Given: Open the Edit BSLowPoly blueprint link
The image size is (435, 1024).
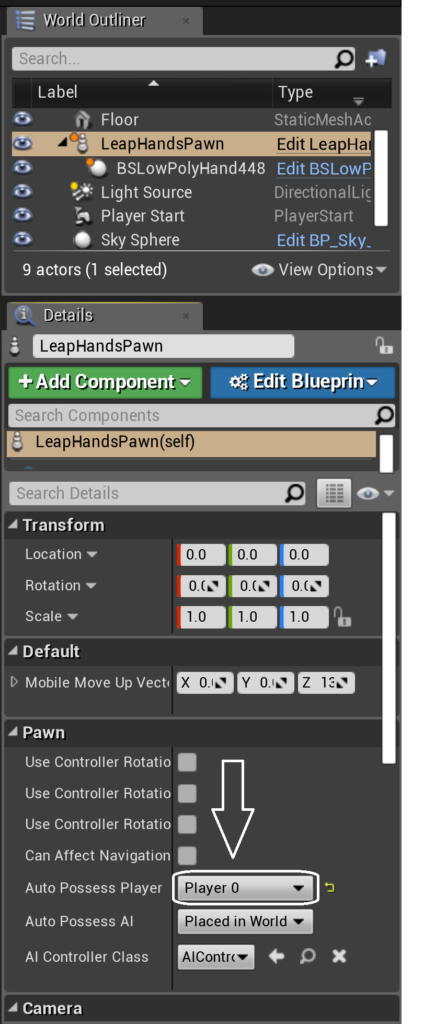Looking at the screenshot, I should coord(324,168).
